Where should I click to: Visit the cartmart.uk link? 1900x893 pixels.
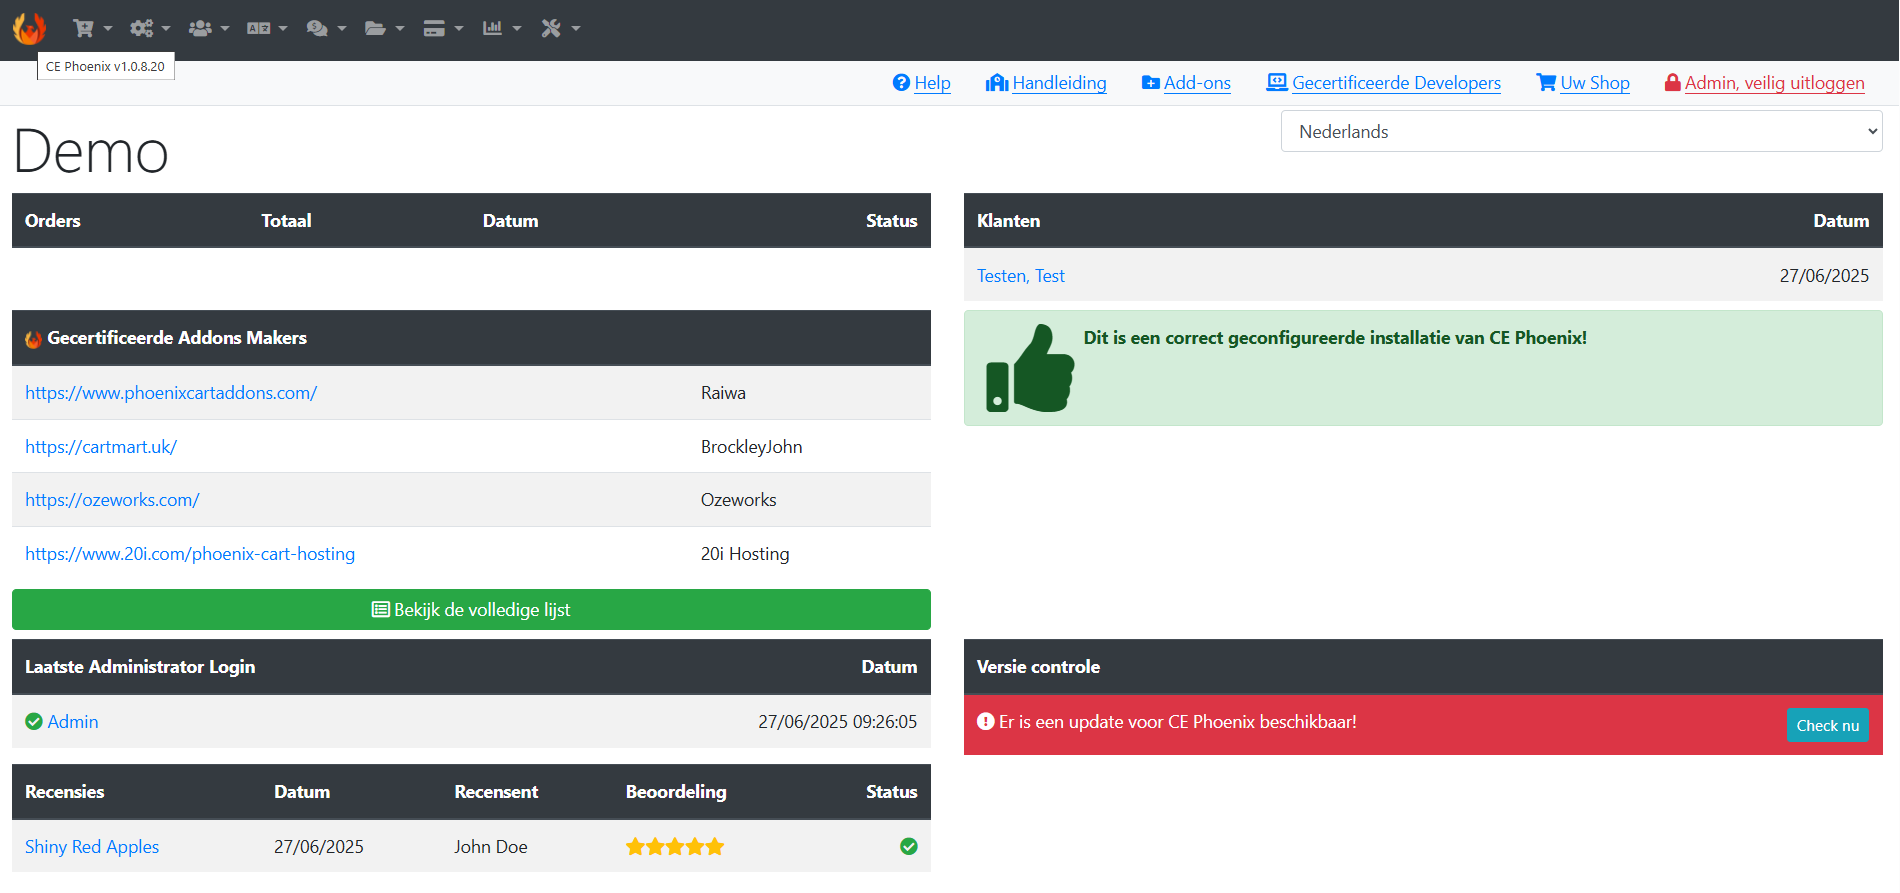(x=101, y=447)
